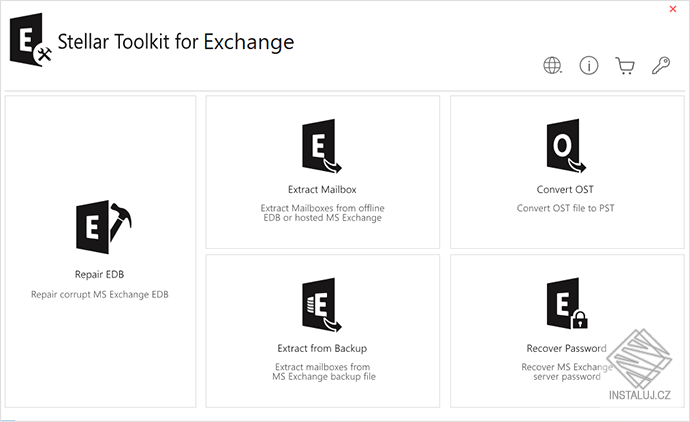Viewport: 690px width, 422px height.
Task: Select the Extract Mailbox title
Action: pos(322,190)
